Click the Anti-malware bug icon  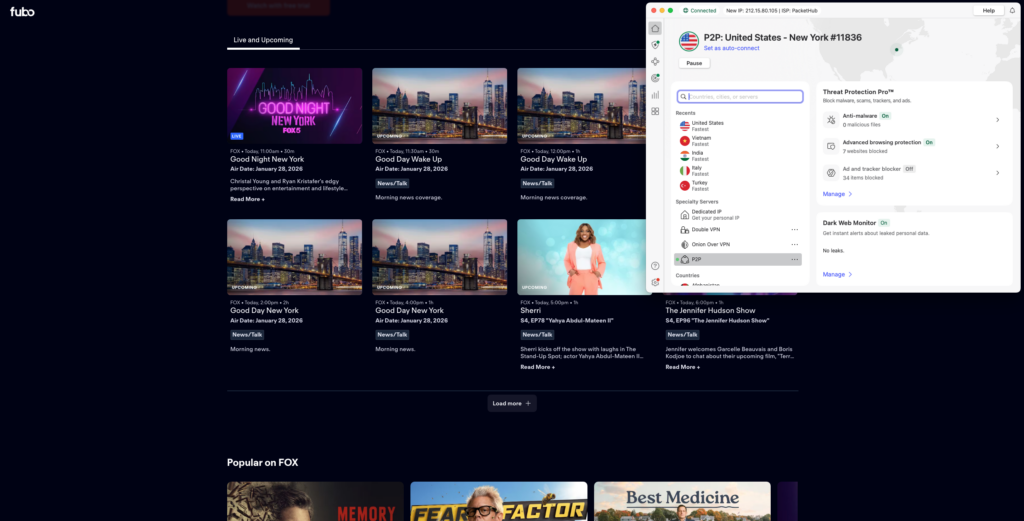pyautogui.click(x=831, y=120)
